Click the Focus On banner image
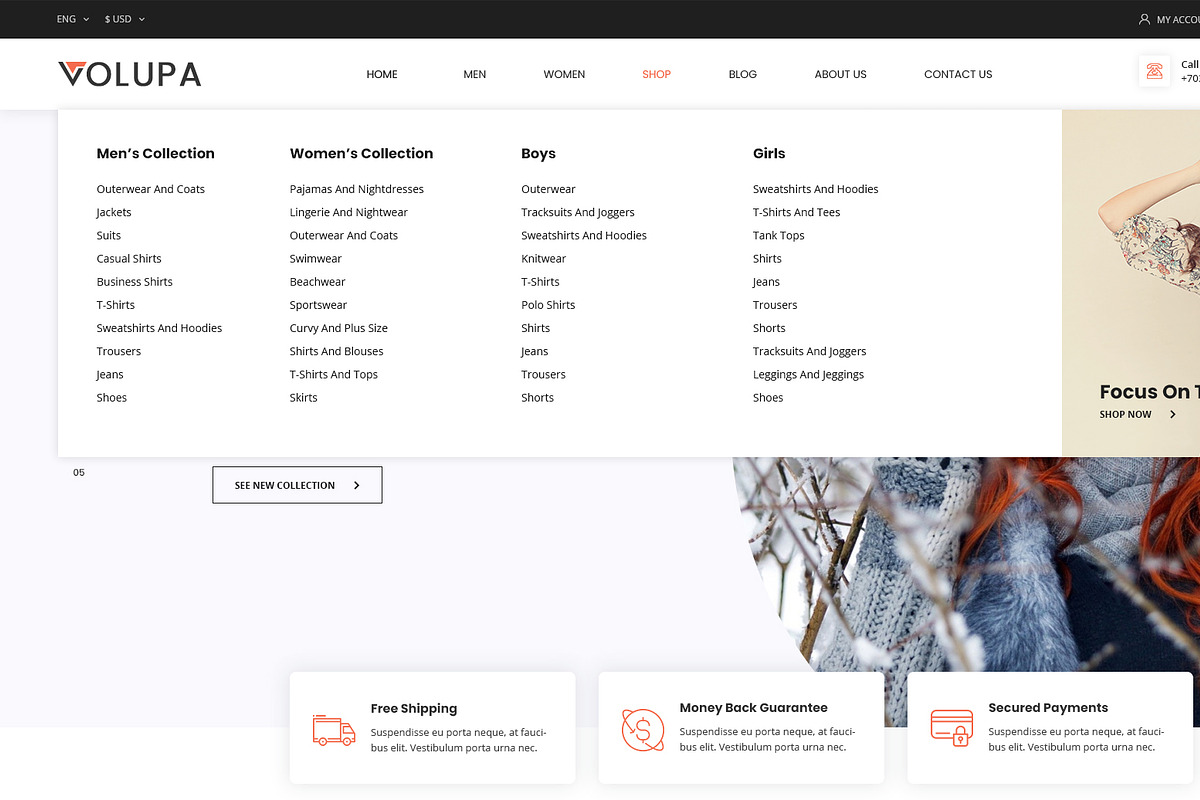This screenshot has width=1200, height=800. pyautogui.click(x=1131, y=283)
